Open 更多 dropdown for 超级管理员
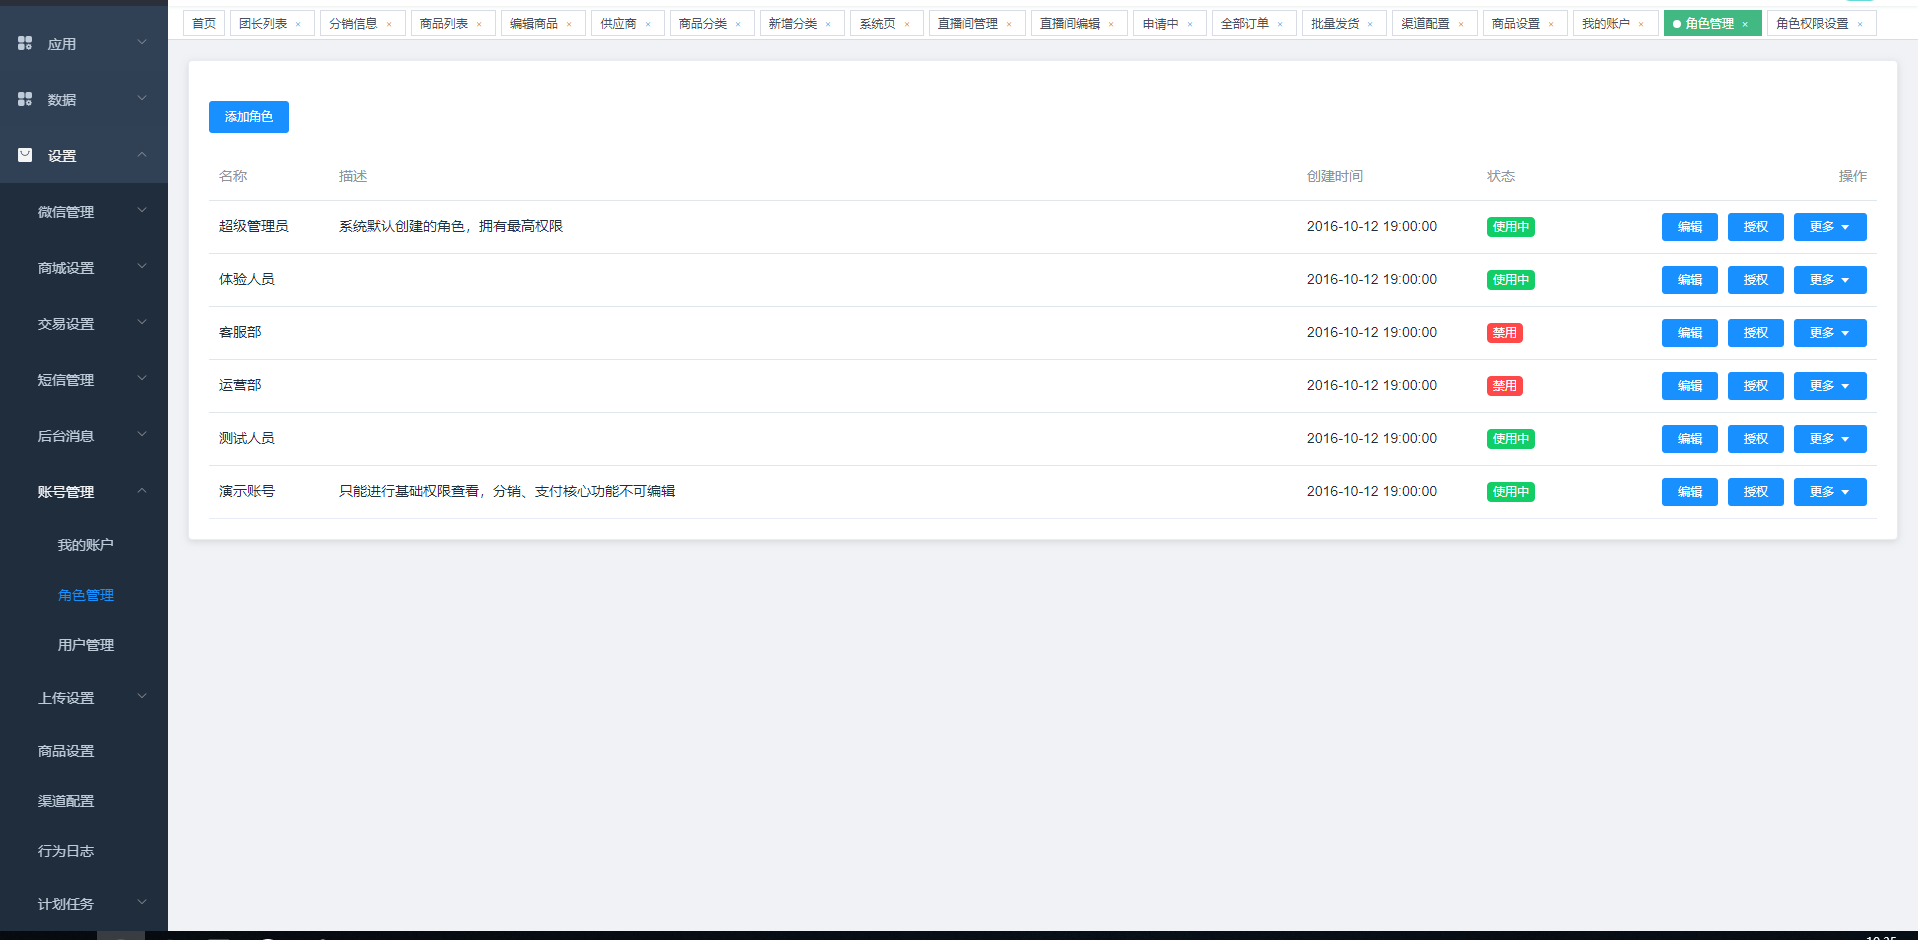1918x940 pixels. click(1829, 227)
